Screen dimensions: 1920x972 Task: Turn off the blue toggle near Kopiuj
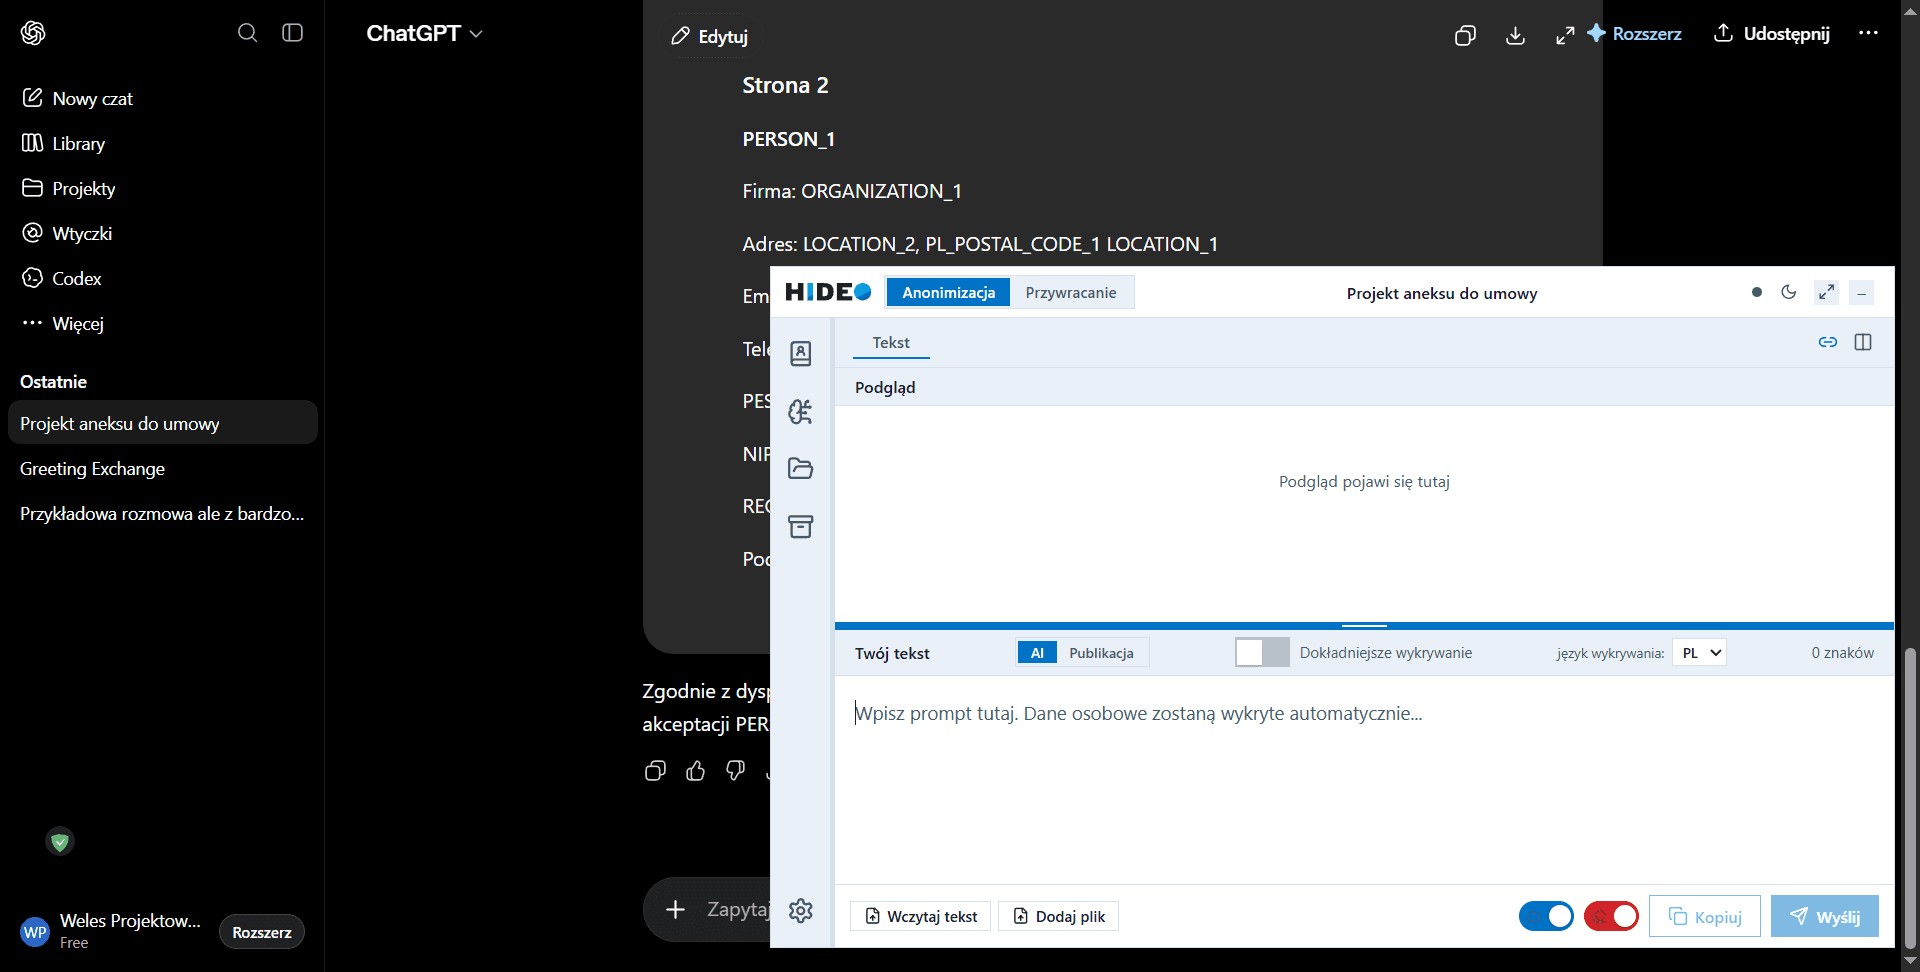click(x=1546, y=916)
